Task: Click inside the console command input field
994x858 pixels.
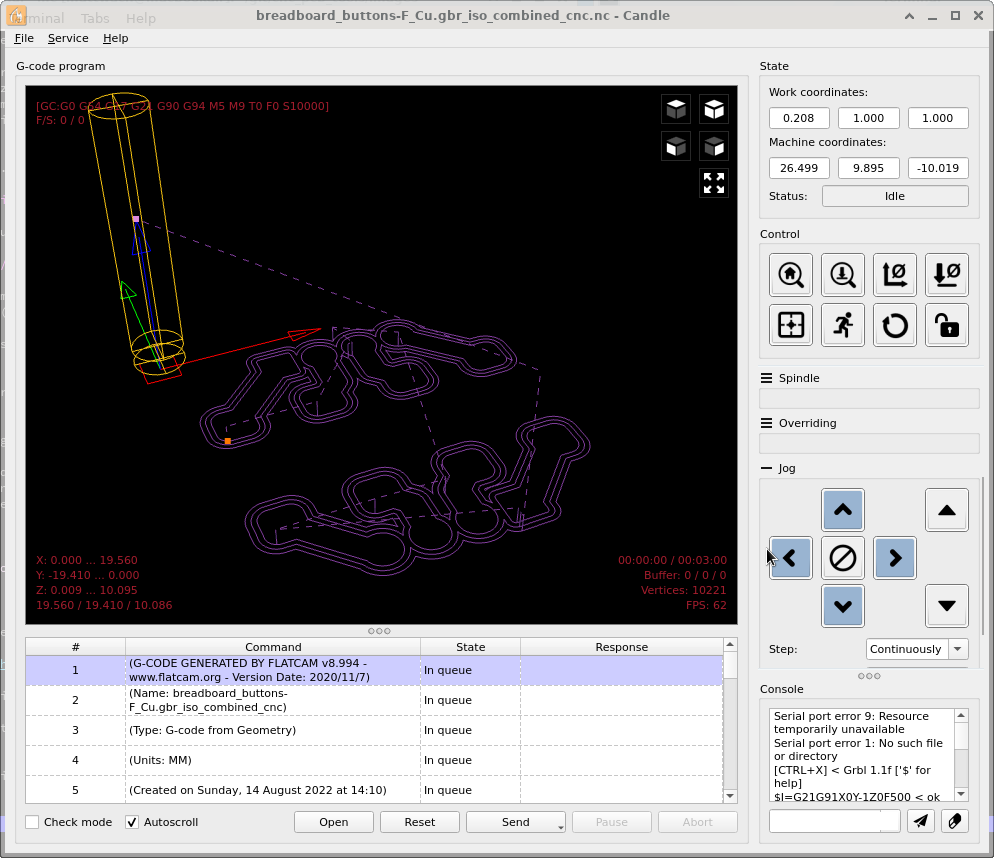Action: pyautogui.click(x=834, y=820)
